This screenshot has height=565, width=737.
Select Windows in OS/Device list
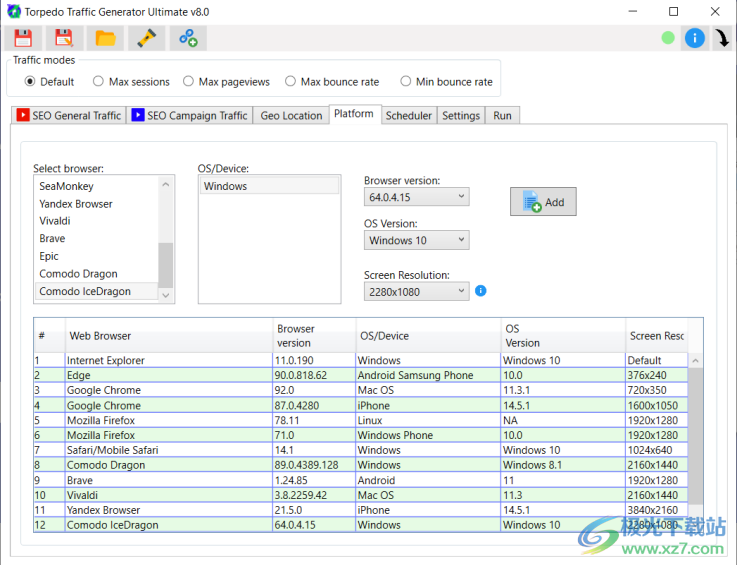[x=269, y=186]
